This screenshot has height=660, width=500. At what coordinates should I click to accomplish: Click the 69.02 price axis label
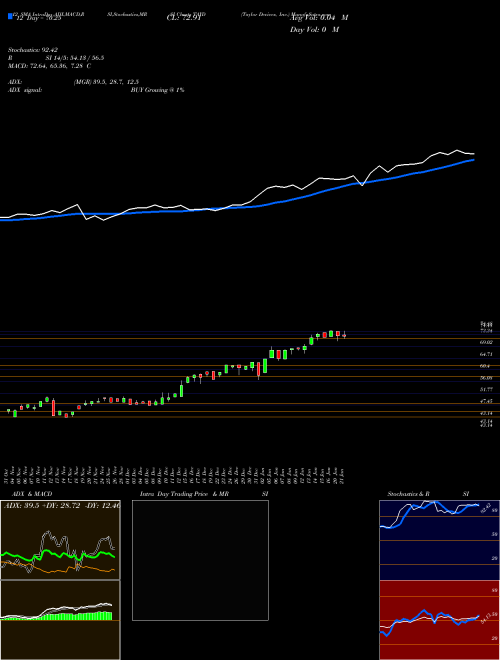(x=487, y=343)
